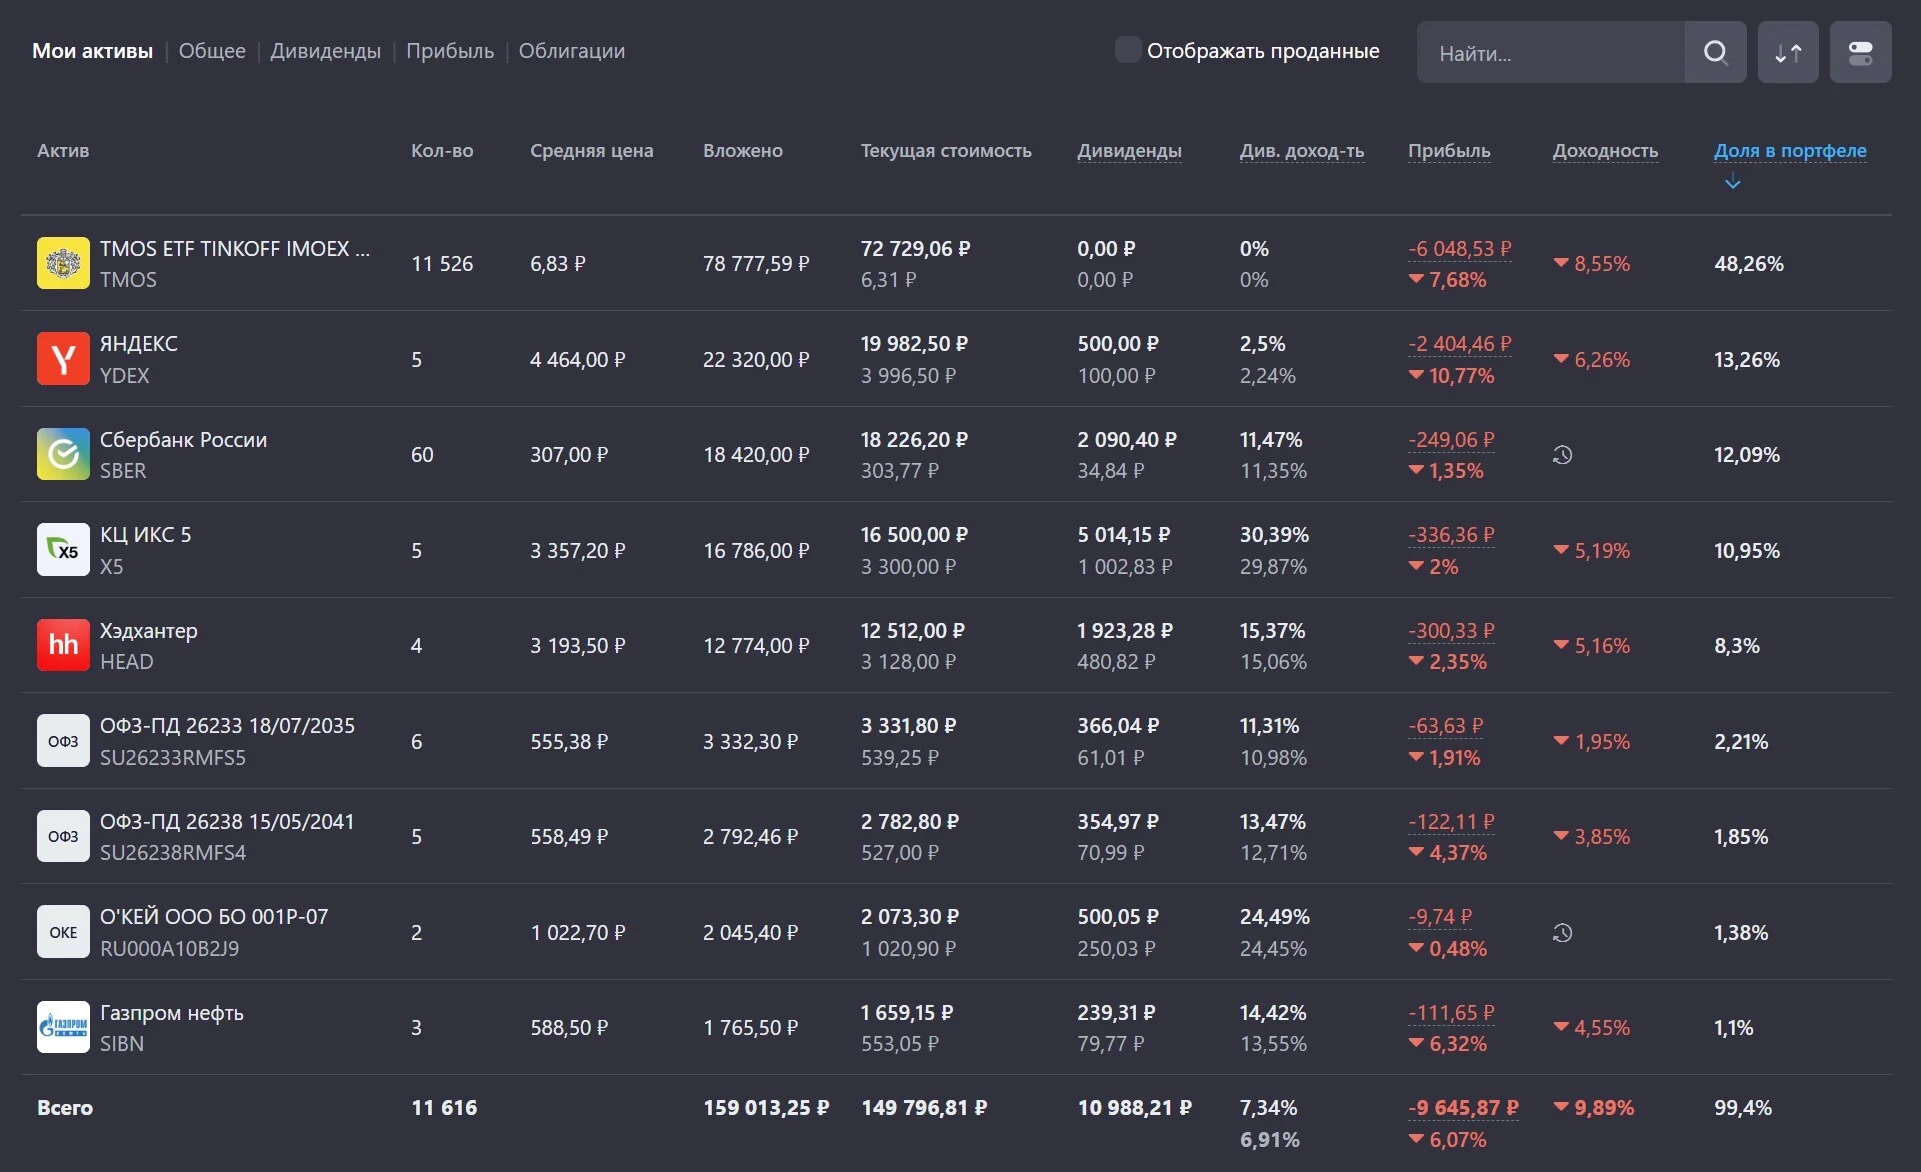Click the Вложено column header
This screenshot has width=1921, height=1172.
[742, 151]
